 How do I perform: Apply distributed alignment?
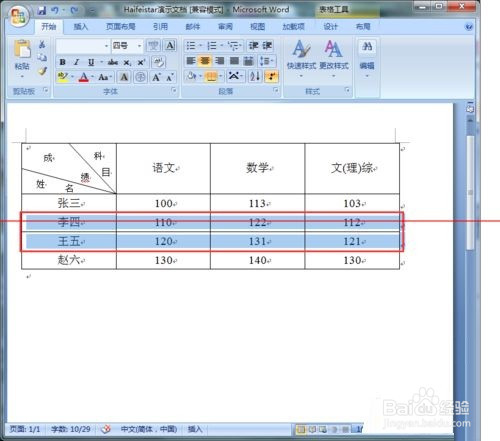(248, 61)
